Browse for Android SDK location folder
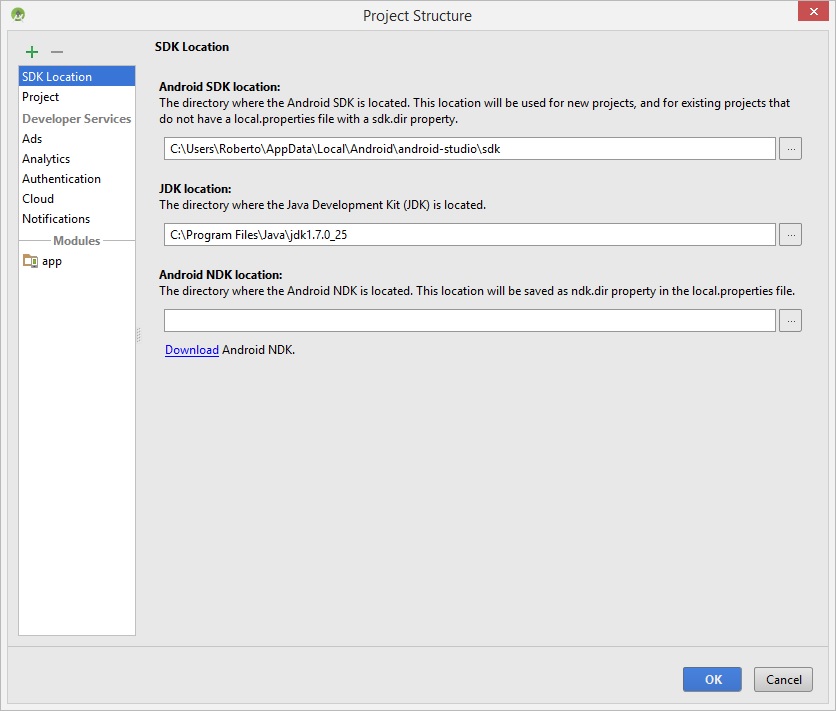 790,148
